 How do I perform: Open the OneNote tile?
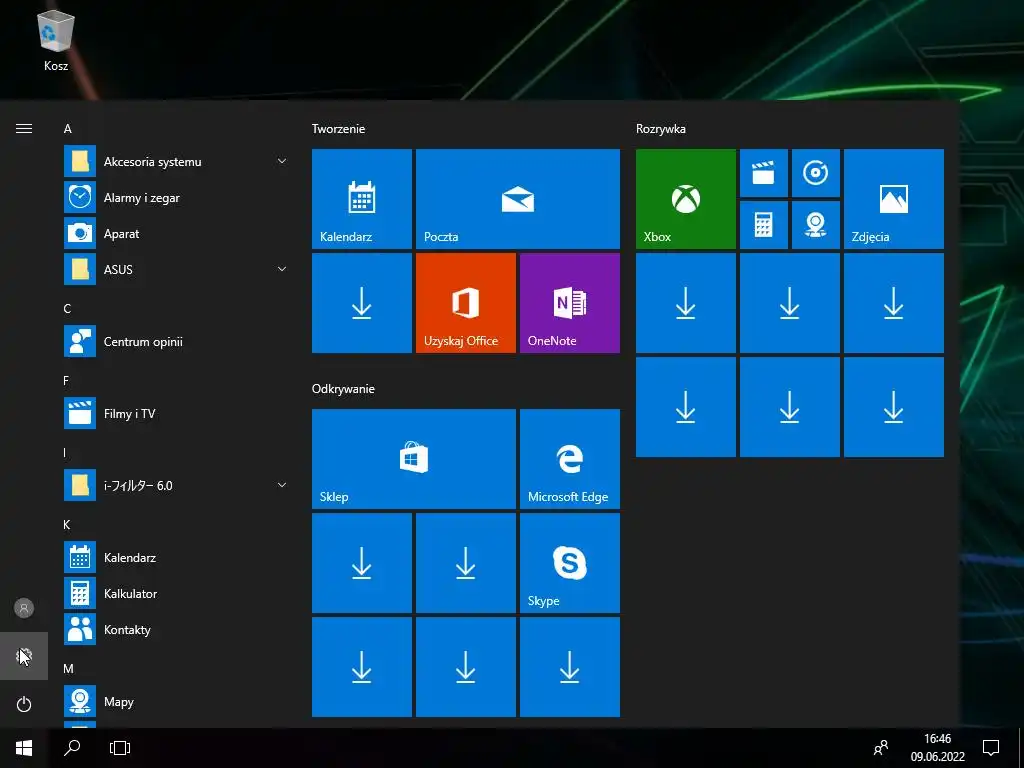(569, 303)
